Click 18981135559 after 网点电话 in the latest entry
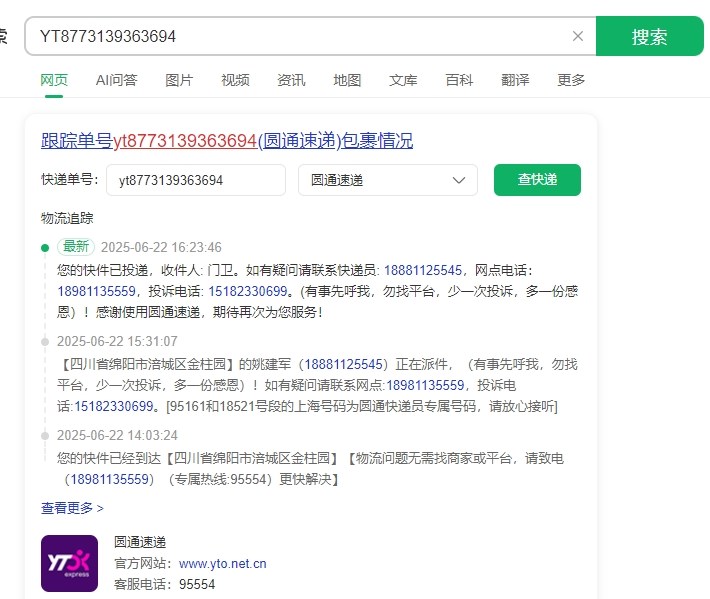The image size is (710, 599). point(96,291)
